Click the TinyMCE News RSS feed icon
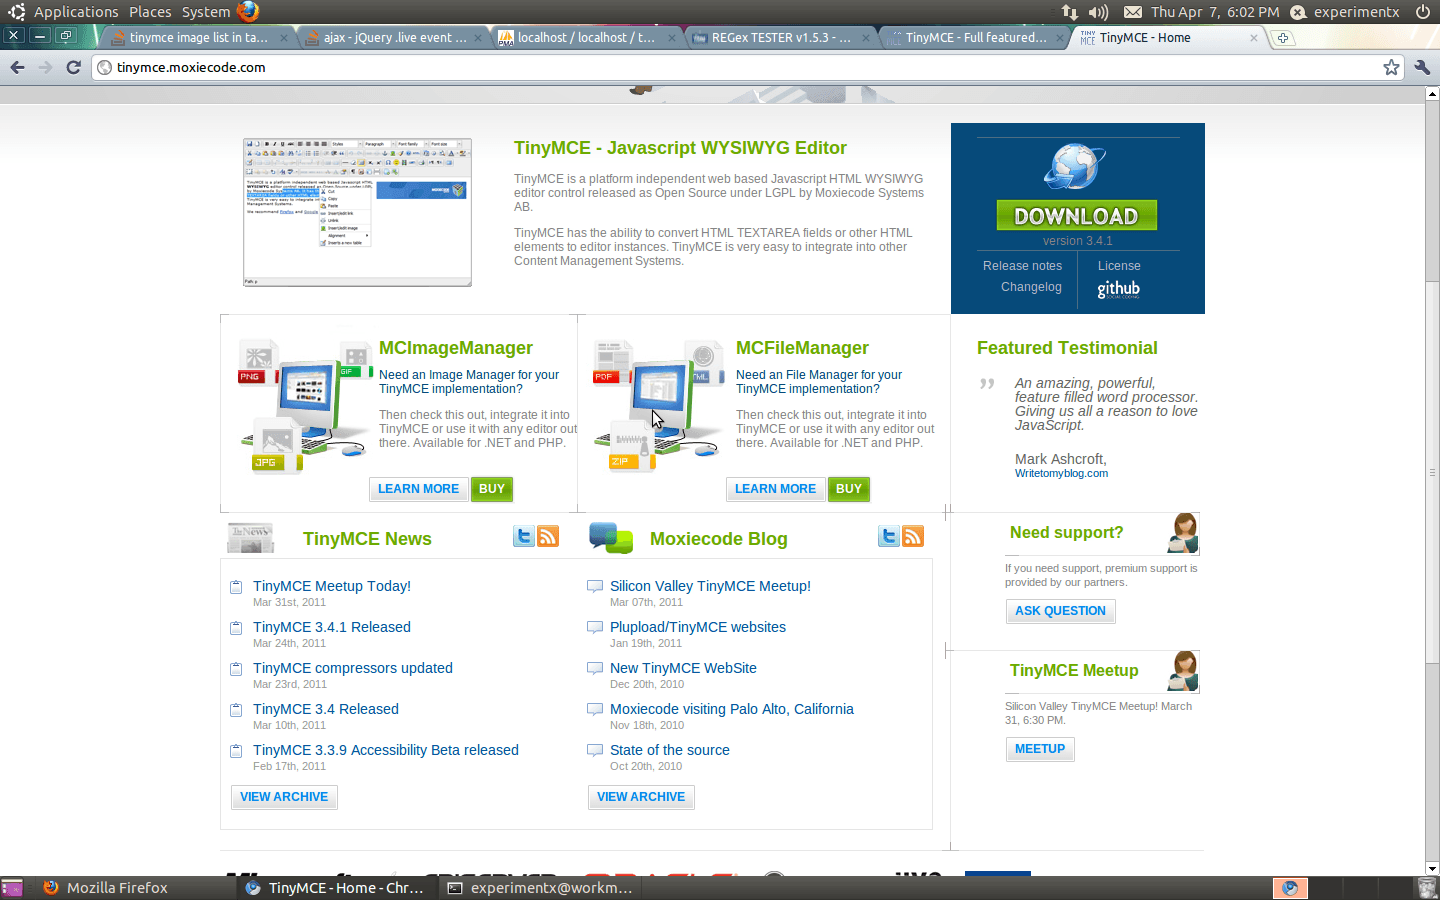 [x=548, y=536]
